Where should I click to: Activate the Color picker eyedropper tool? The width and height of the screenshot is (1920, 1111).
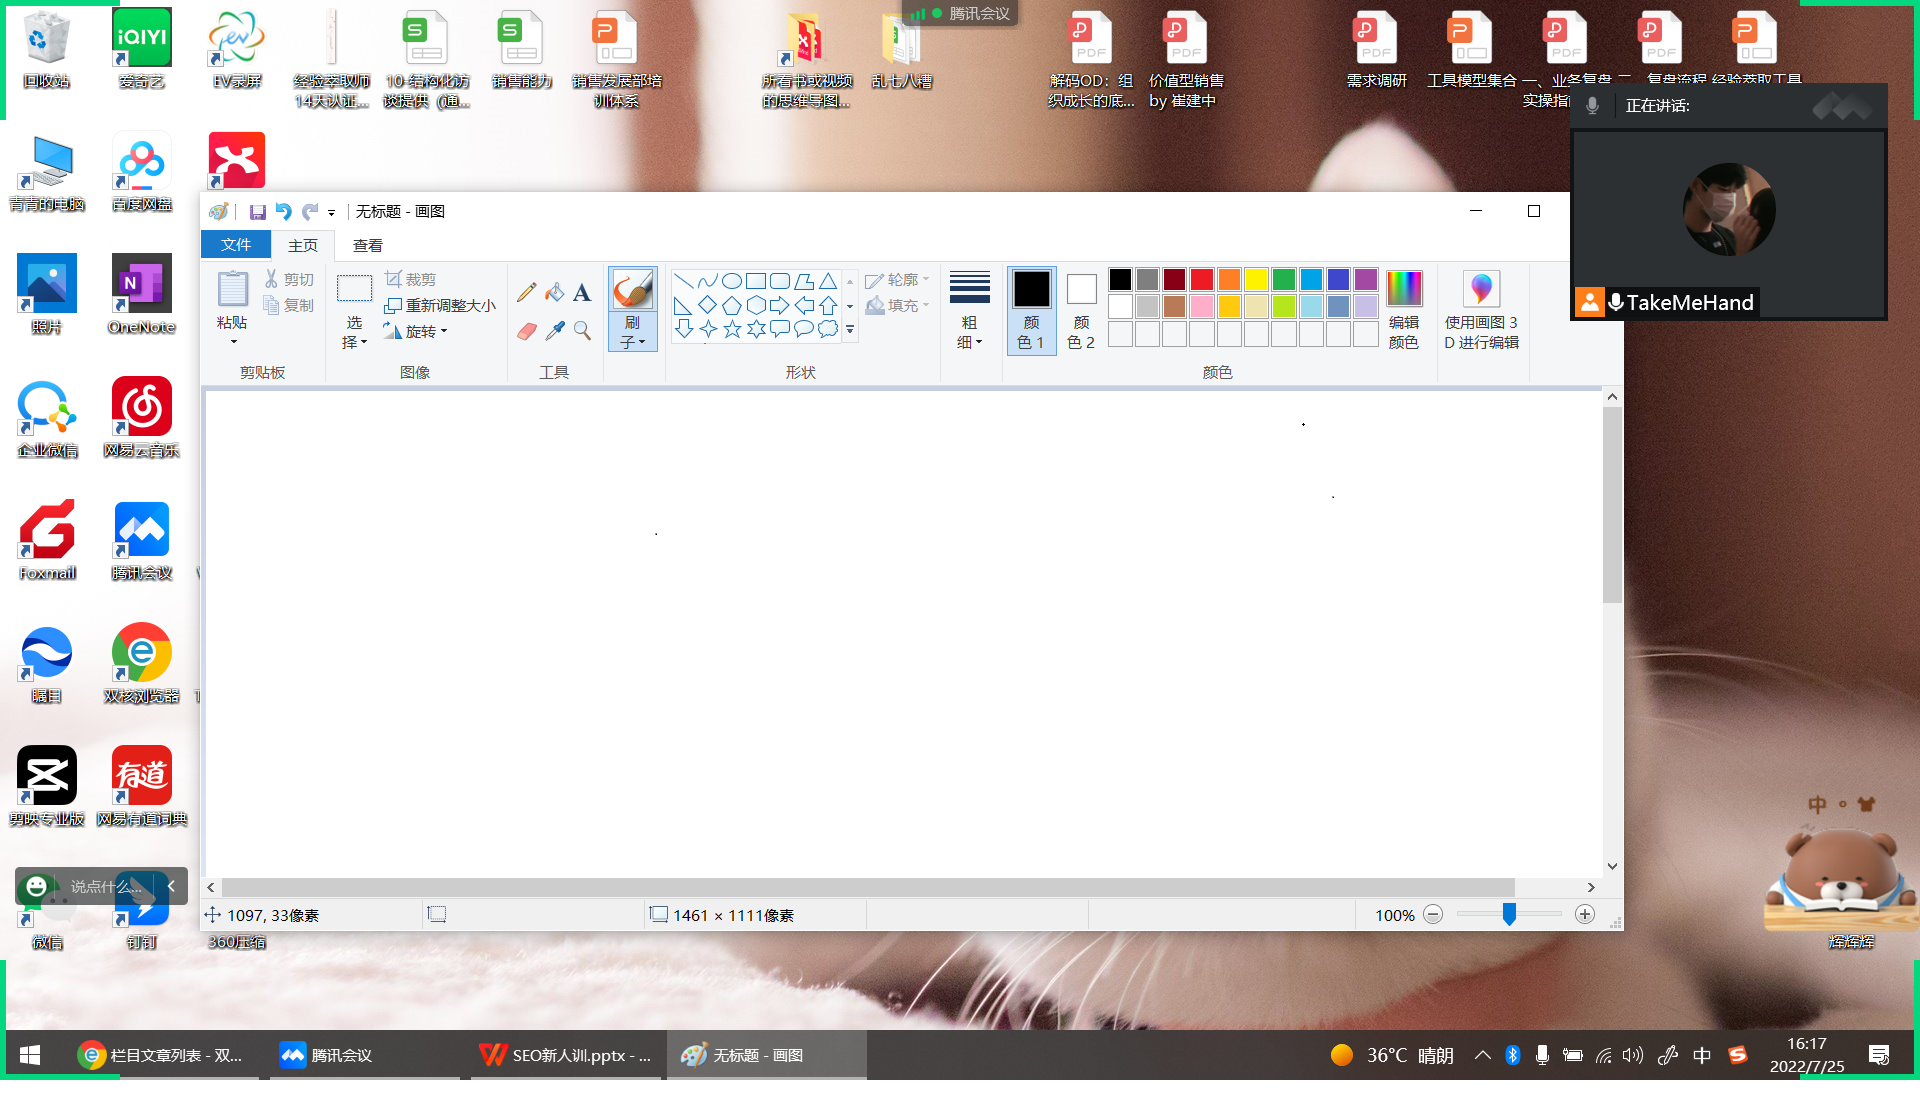(555, 330)
